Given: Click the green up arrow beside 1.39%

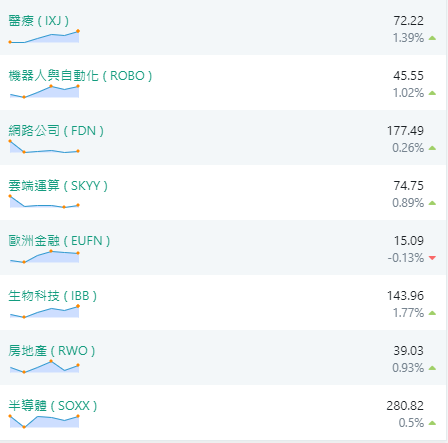Looking at the screenshot, I should (x=432, y=38).
